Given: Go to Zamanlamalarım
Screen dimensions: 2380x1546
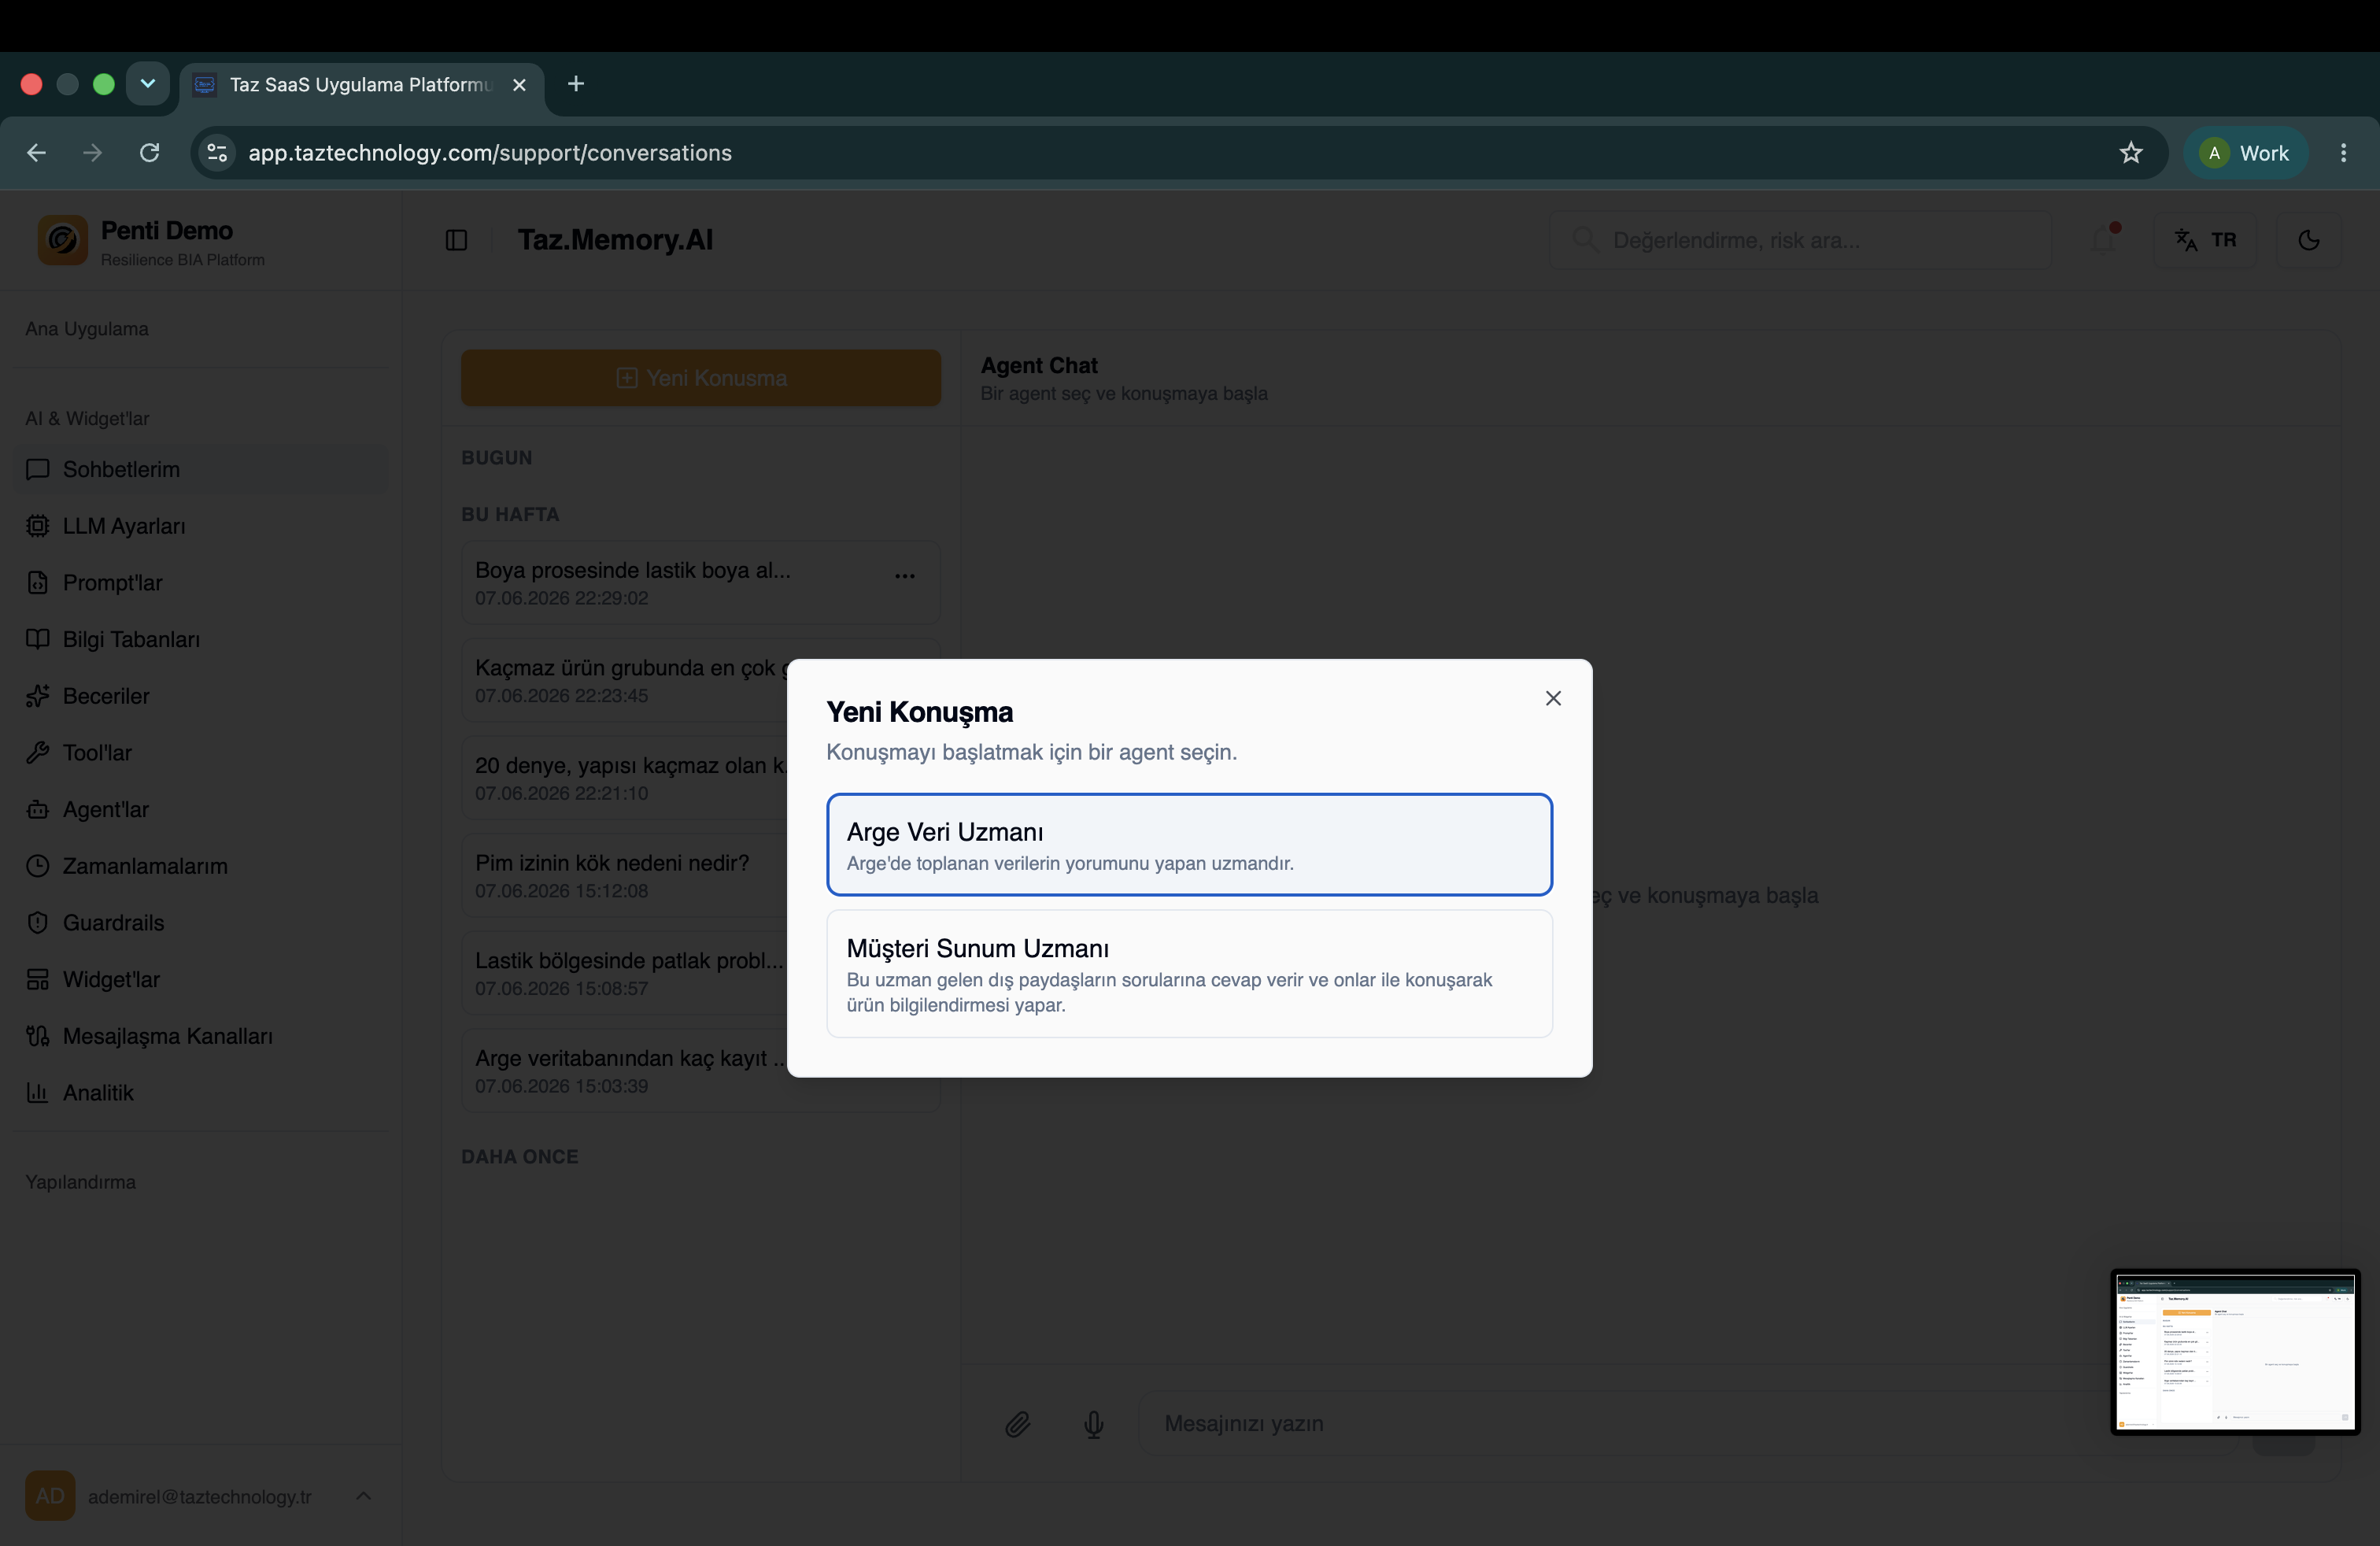Looking at the screenshot, I should pyautogui.click(x=200, y=866).
